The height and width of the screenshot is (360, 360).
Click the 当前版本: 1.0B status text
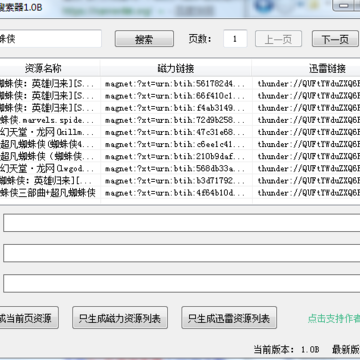point(287,349)
